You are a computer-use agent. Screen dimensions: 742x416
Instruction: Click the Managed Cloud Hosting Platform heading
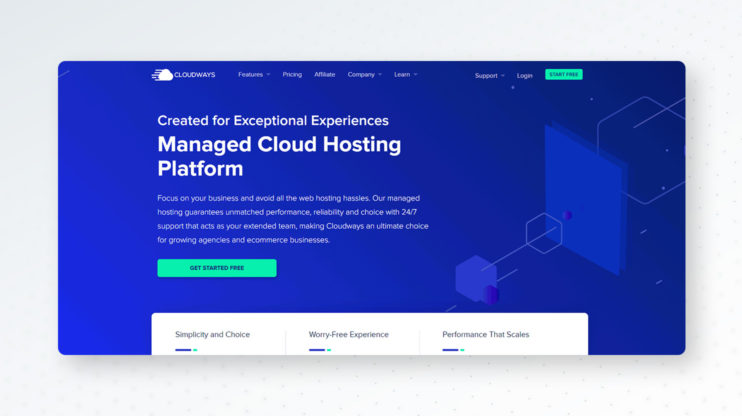point(279,156)
